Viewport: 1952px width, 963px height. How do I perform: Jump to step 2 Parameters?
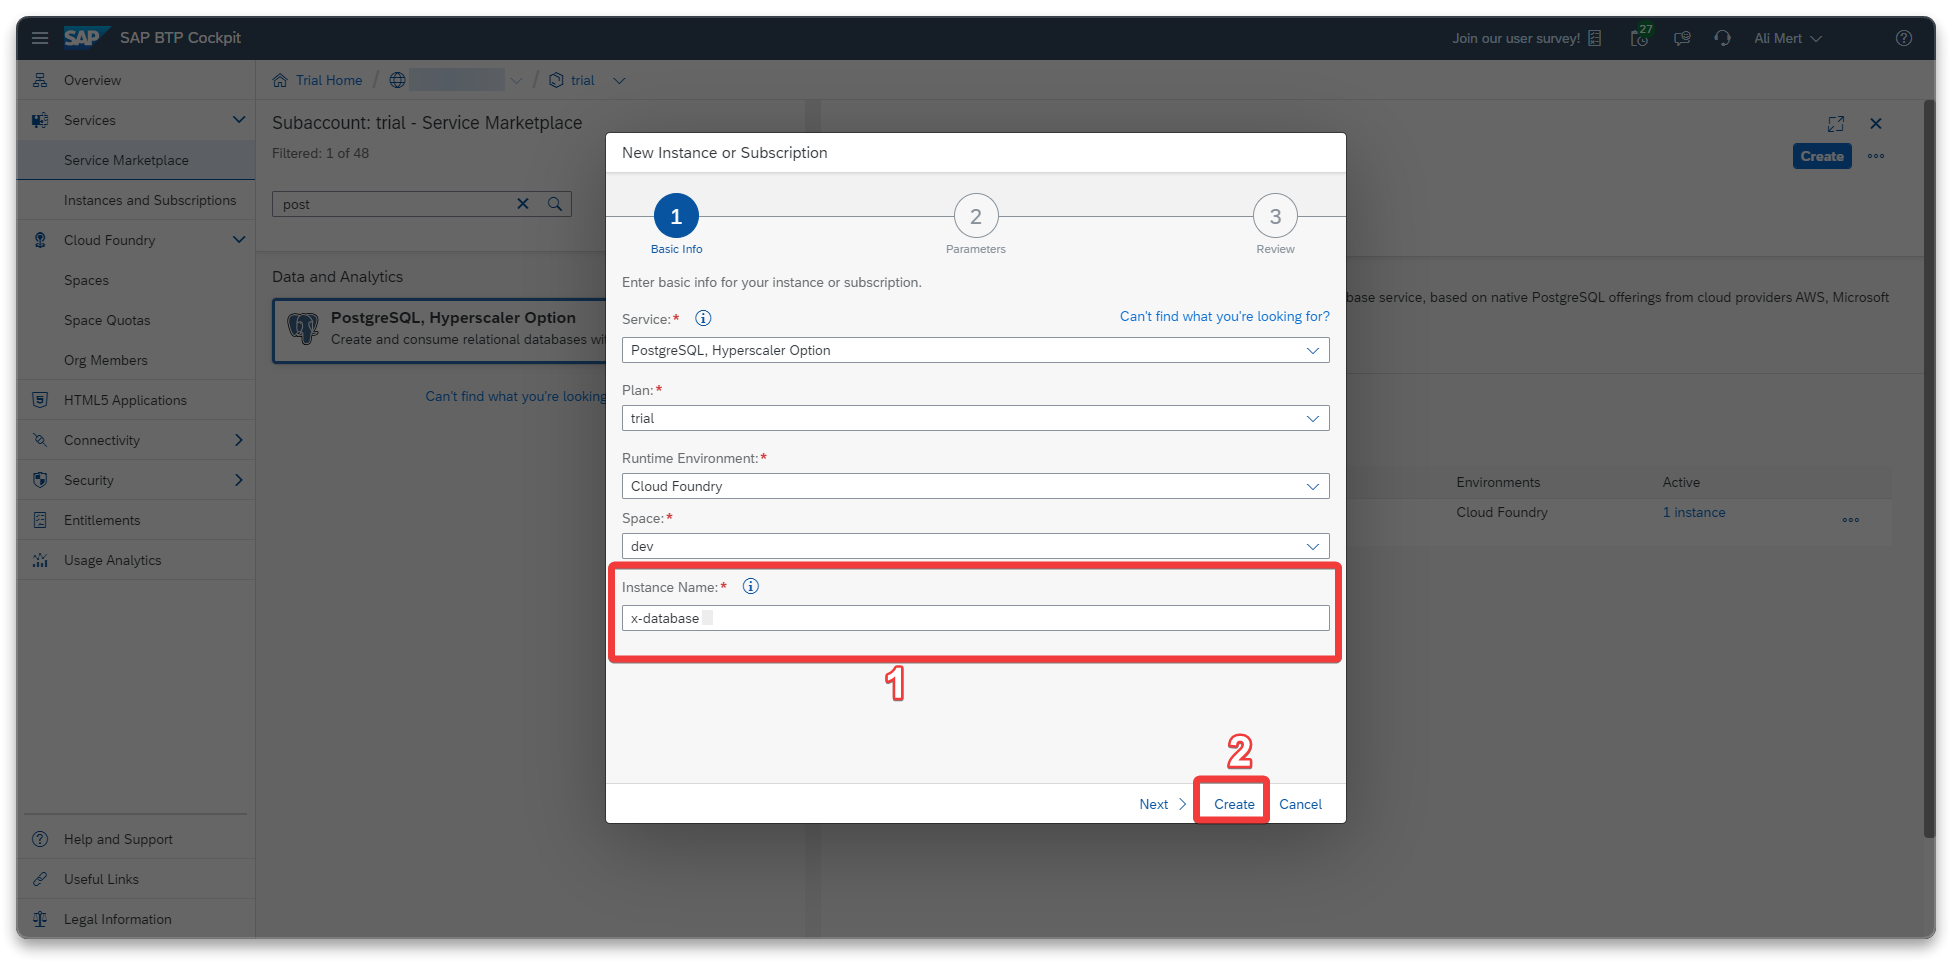point(976,216)
